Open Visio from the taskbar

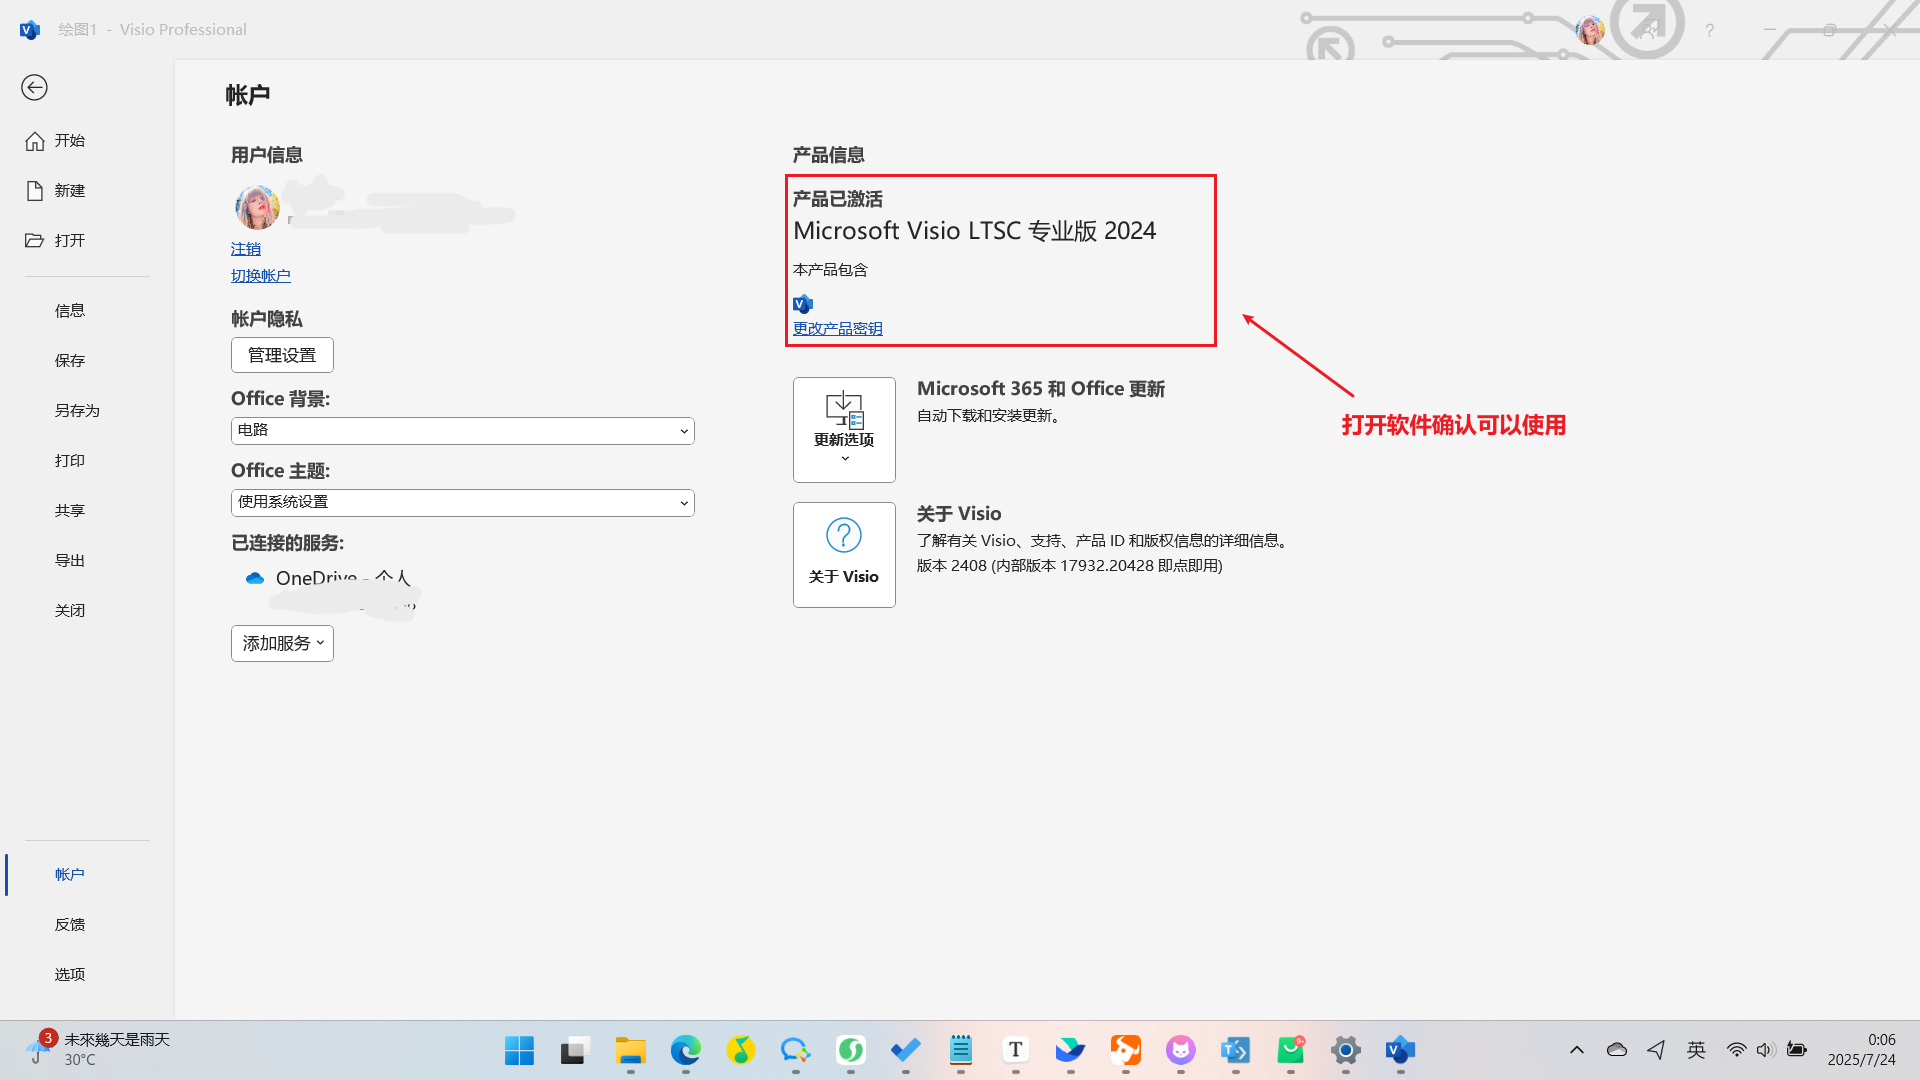coord(1399,1051)
